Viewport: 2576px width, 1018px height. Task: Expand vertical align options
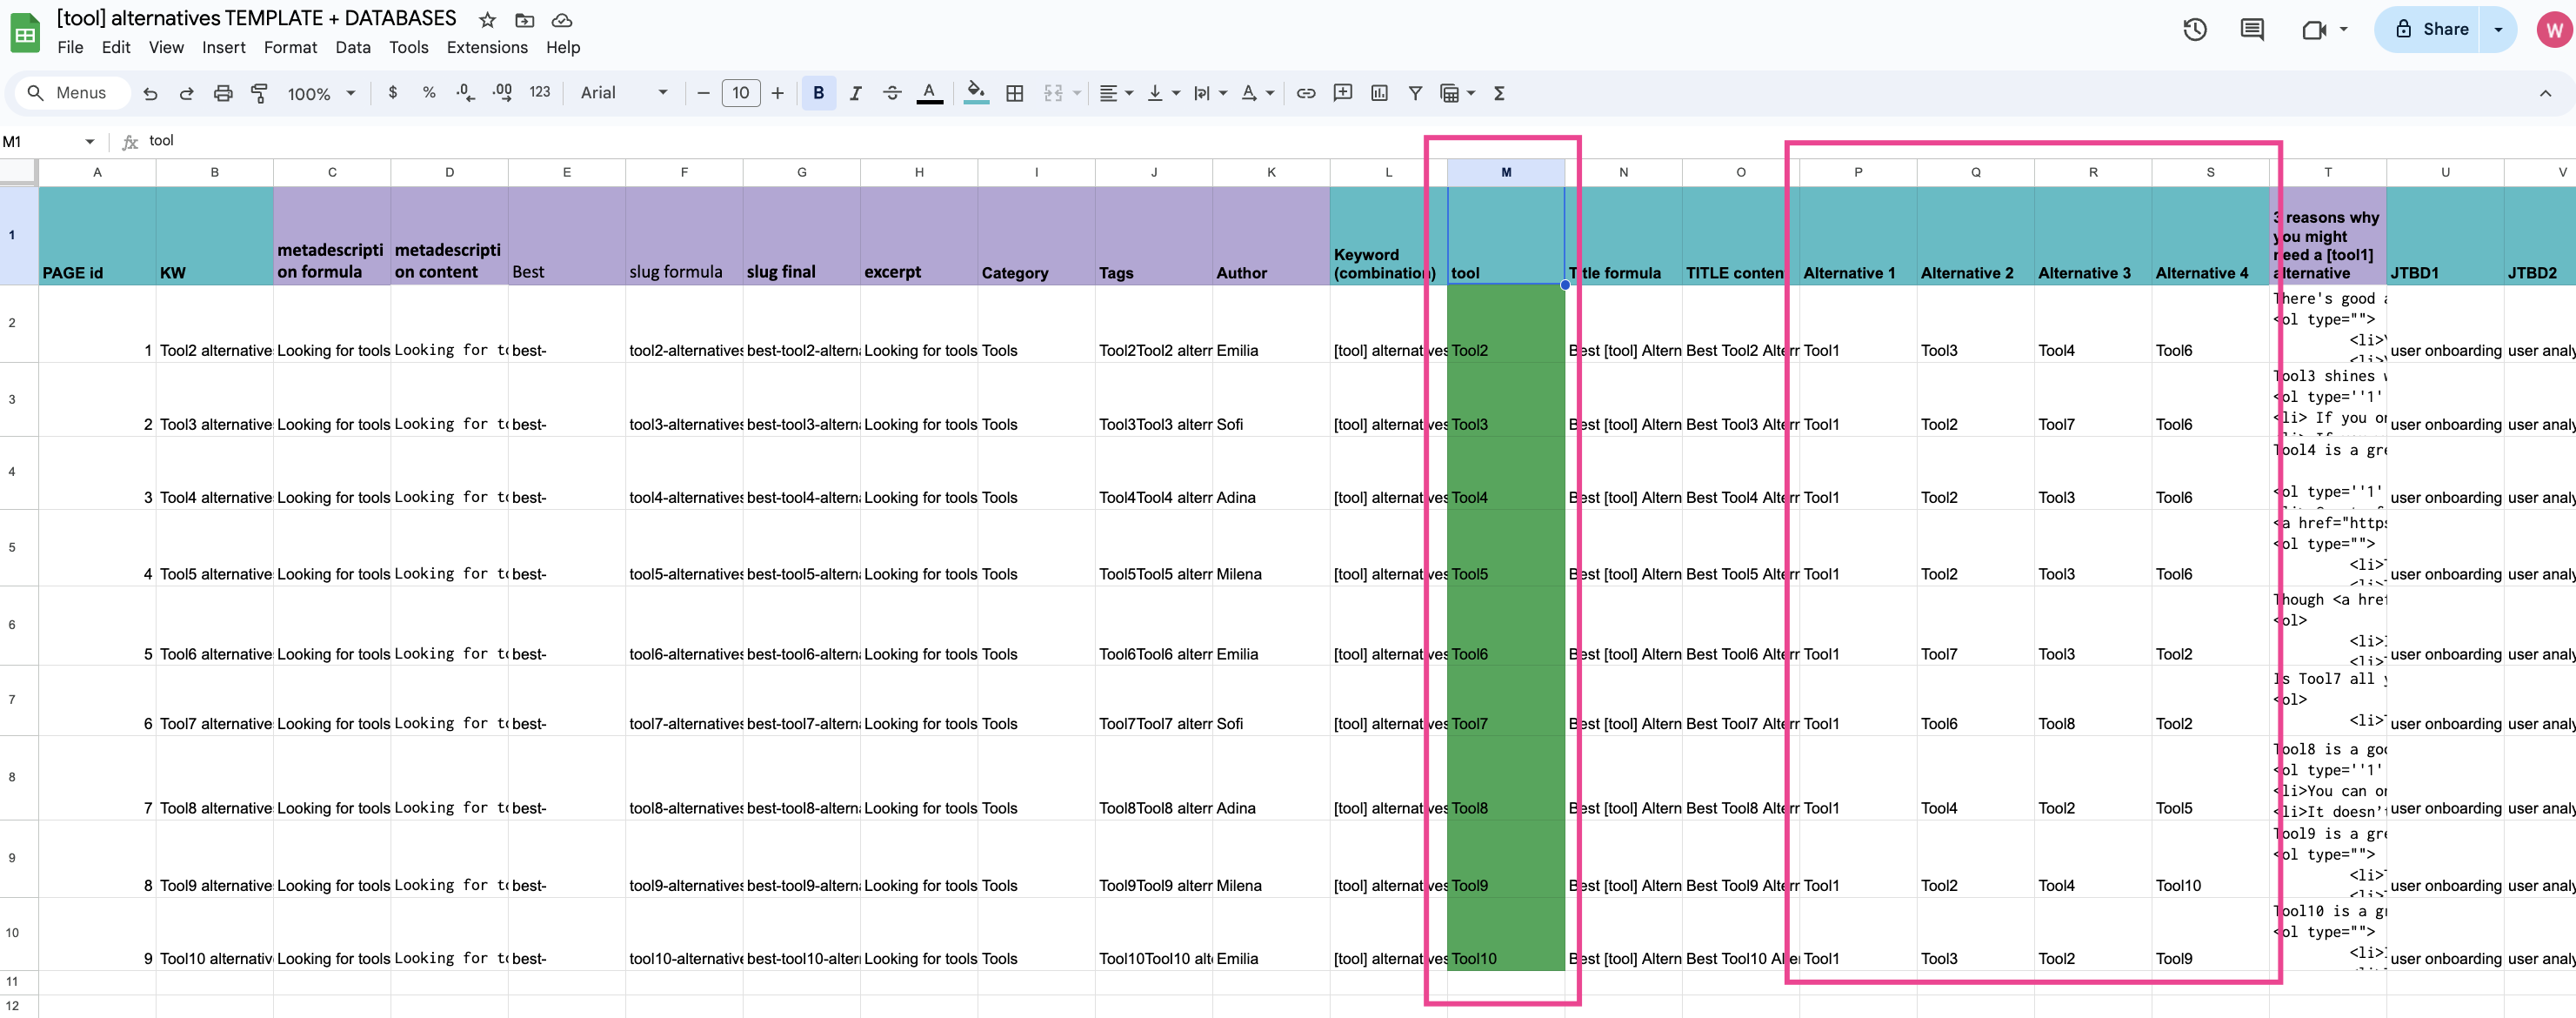coord(1176,93)
